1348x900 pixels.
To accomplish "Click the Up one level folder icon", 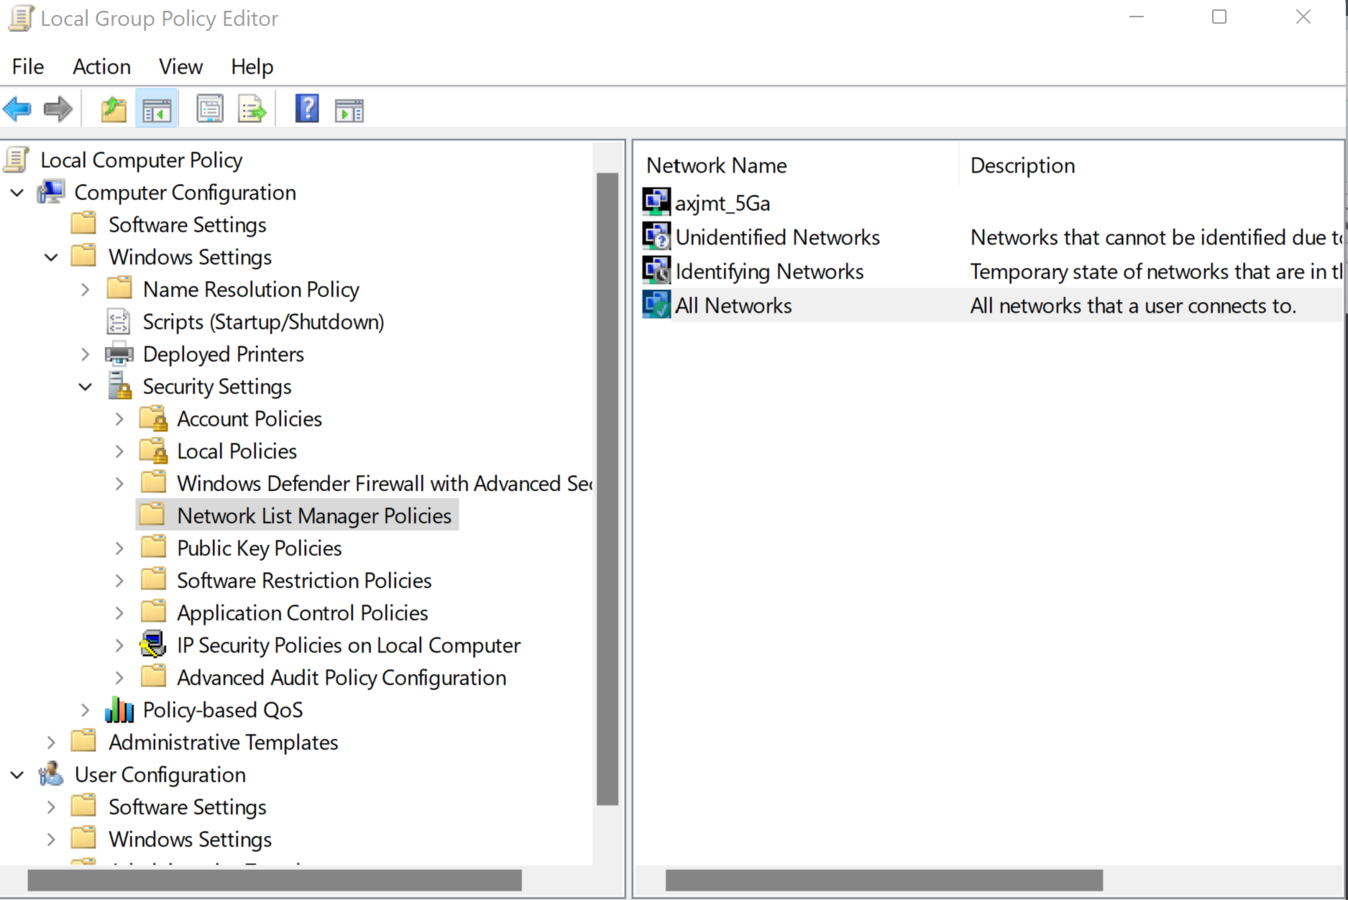I will click(x=114, y=109).
